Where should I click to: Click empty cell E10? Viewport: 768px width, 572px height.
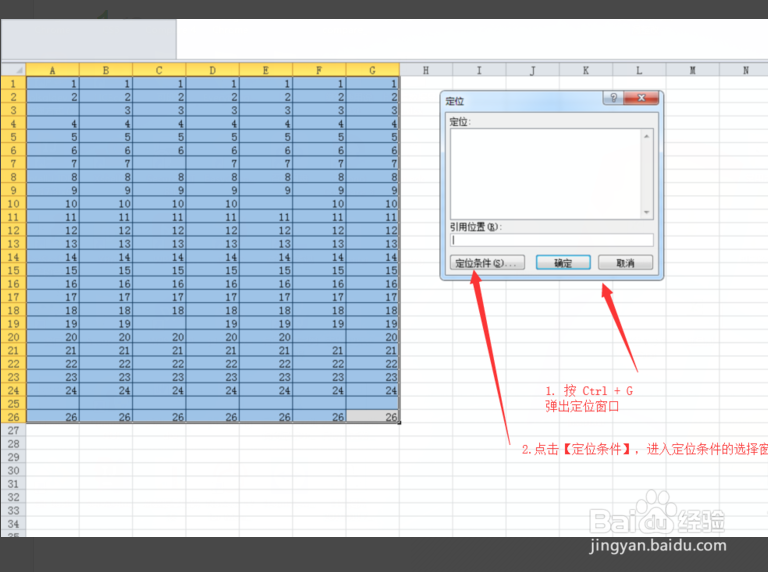[266, 204]
